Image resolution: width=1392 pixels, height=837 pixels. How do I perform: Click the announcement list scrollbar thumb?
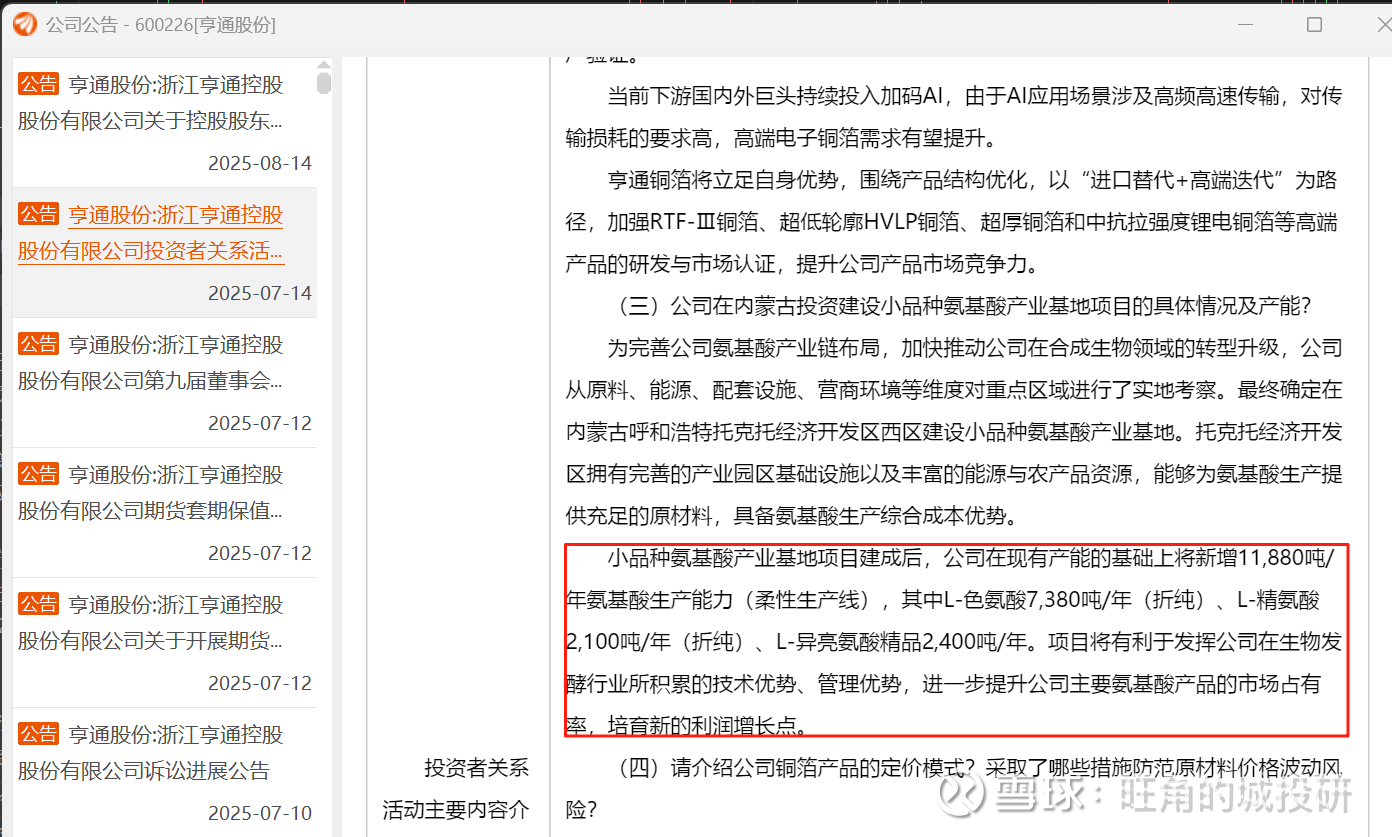pos(324,83)
